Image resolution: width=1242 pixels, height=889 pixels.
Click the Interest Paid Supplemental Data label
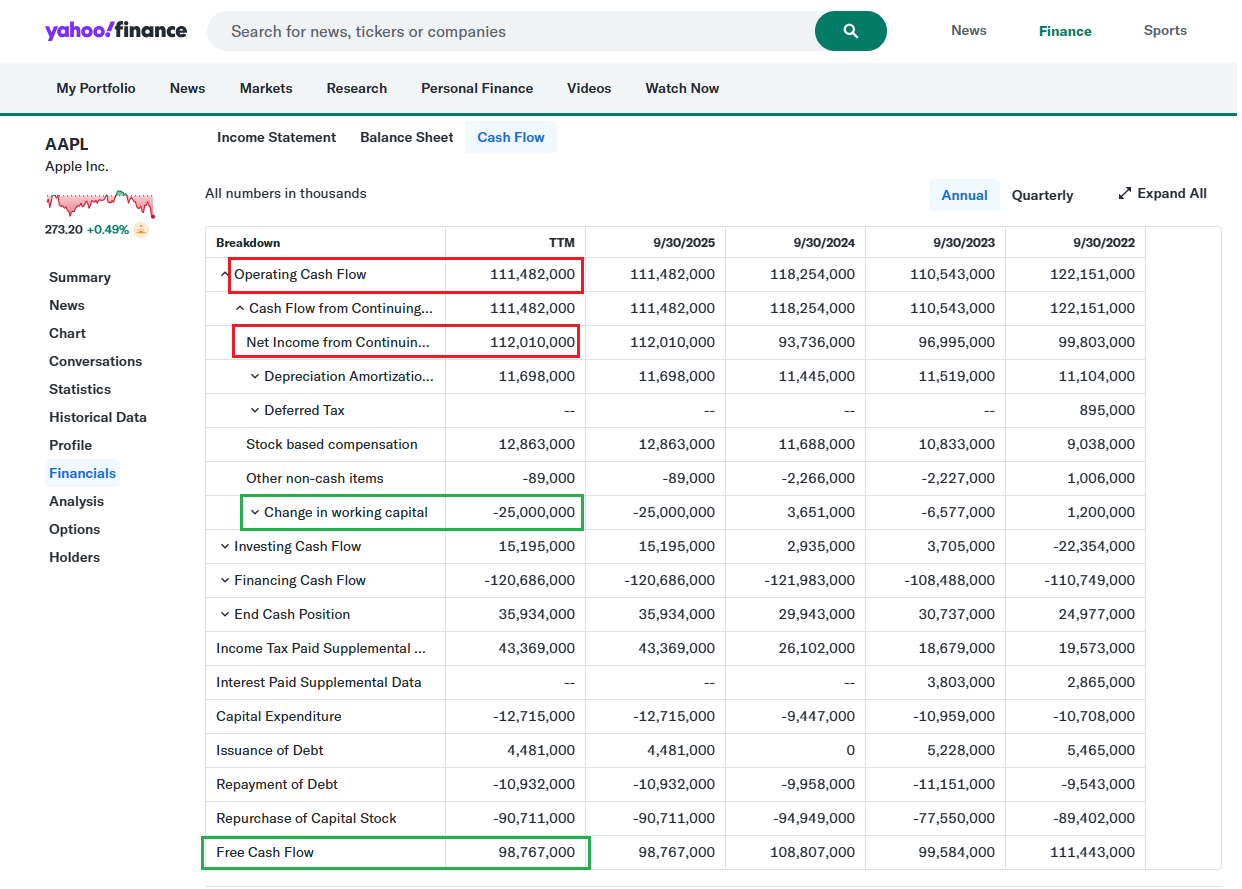319,683
